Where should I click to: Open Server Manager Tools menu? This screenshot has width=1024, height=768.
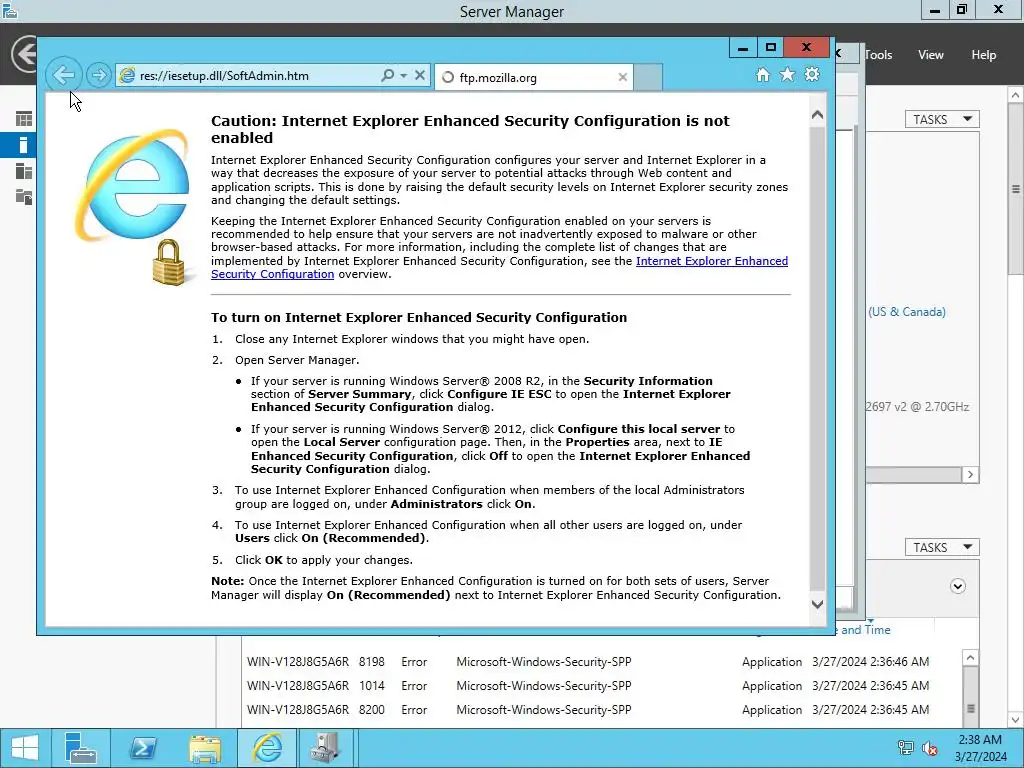[878, 55]
